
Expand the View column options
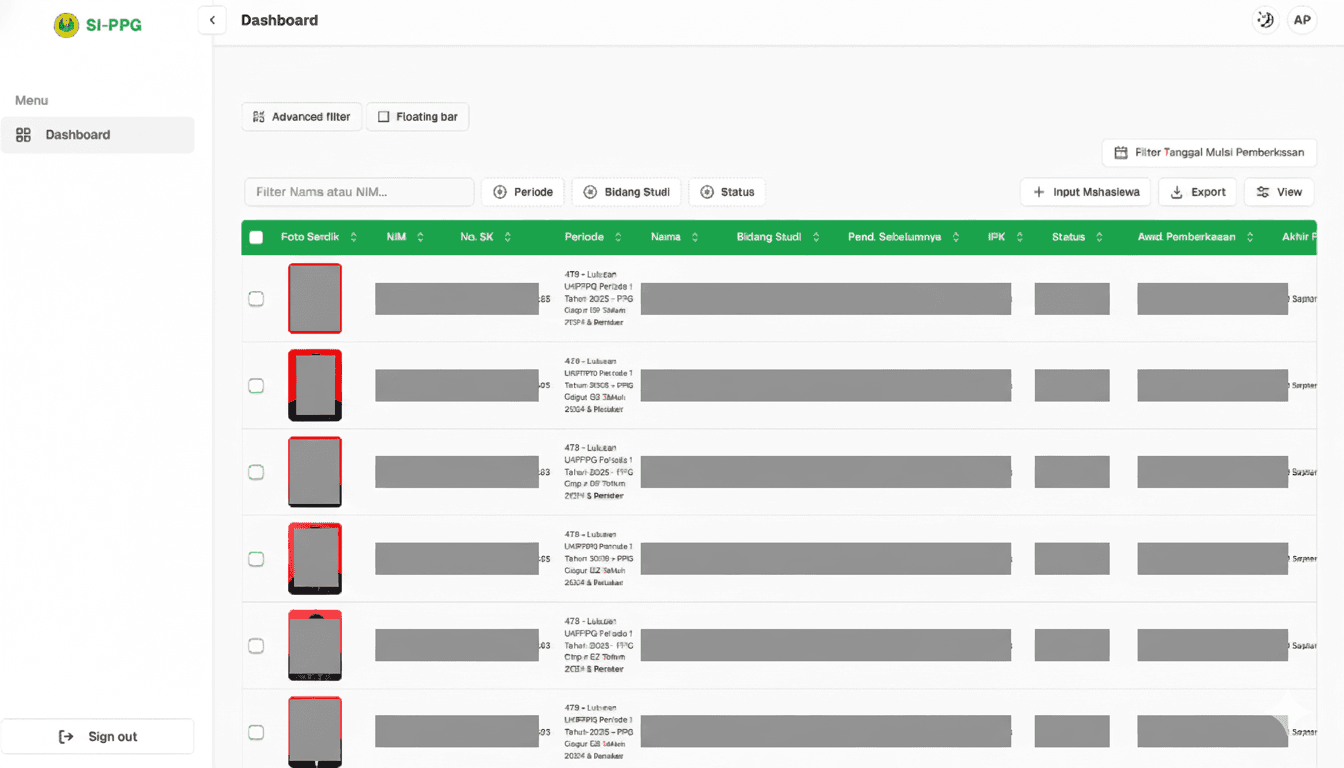tap(1278, 192)
